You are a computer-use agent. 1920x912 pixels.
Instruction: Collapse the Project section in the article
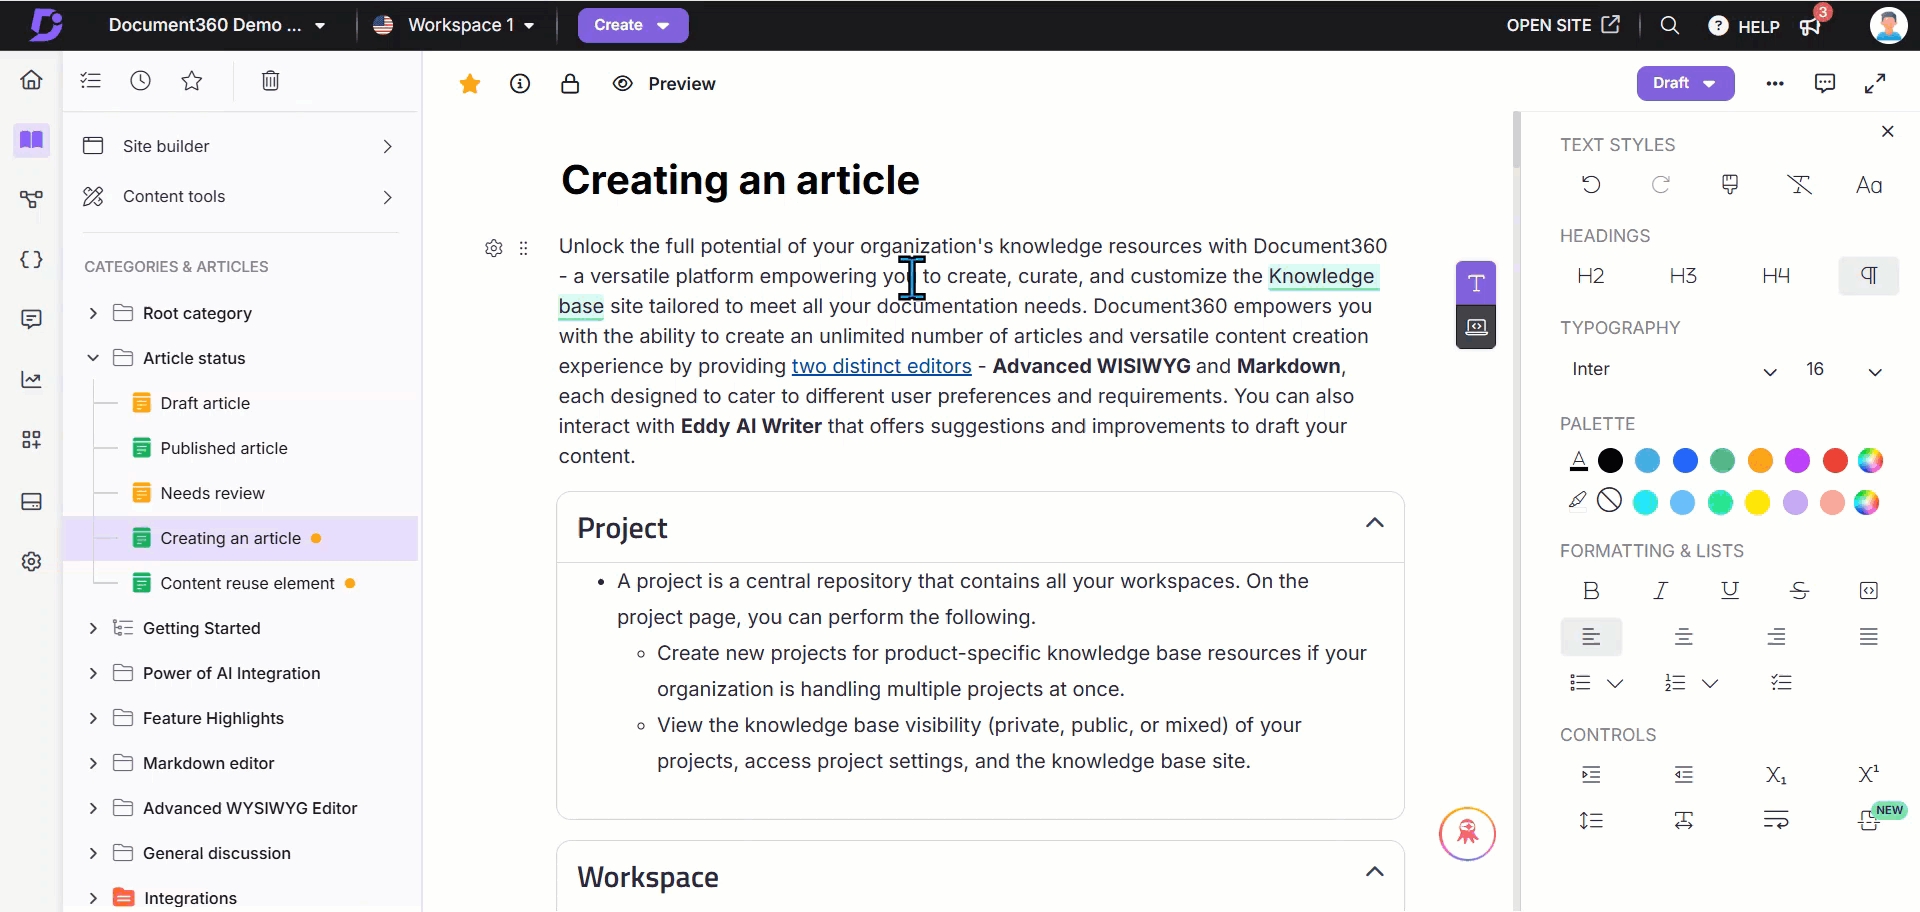1374,522
